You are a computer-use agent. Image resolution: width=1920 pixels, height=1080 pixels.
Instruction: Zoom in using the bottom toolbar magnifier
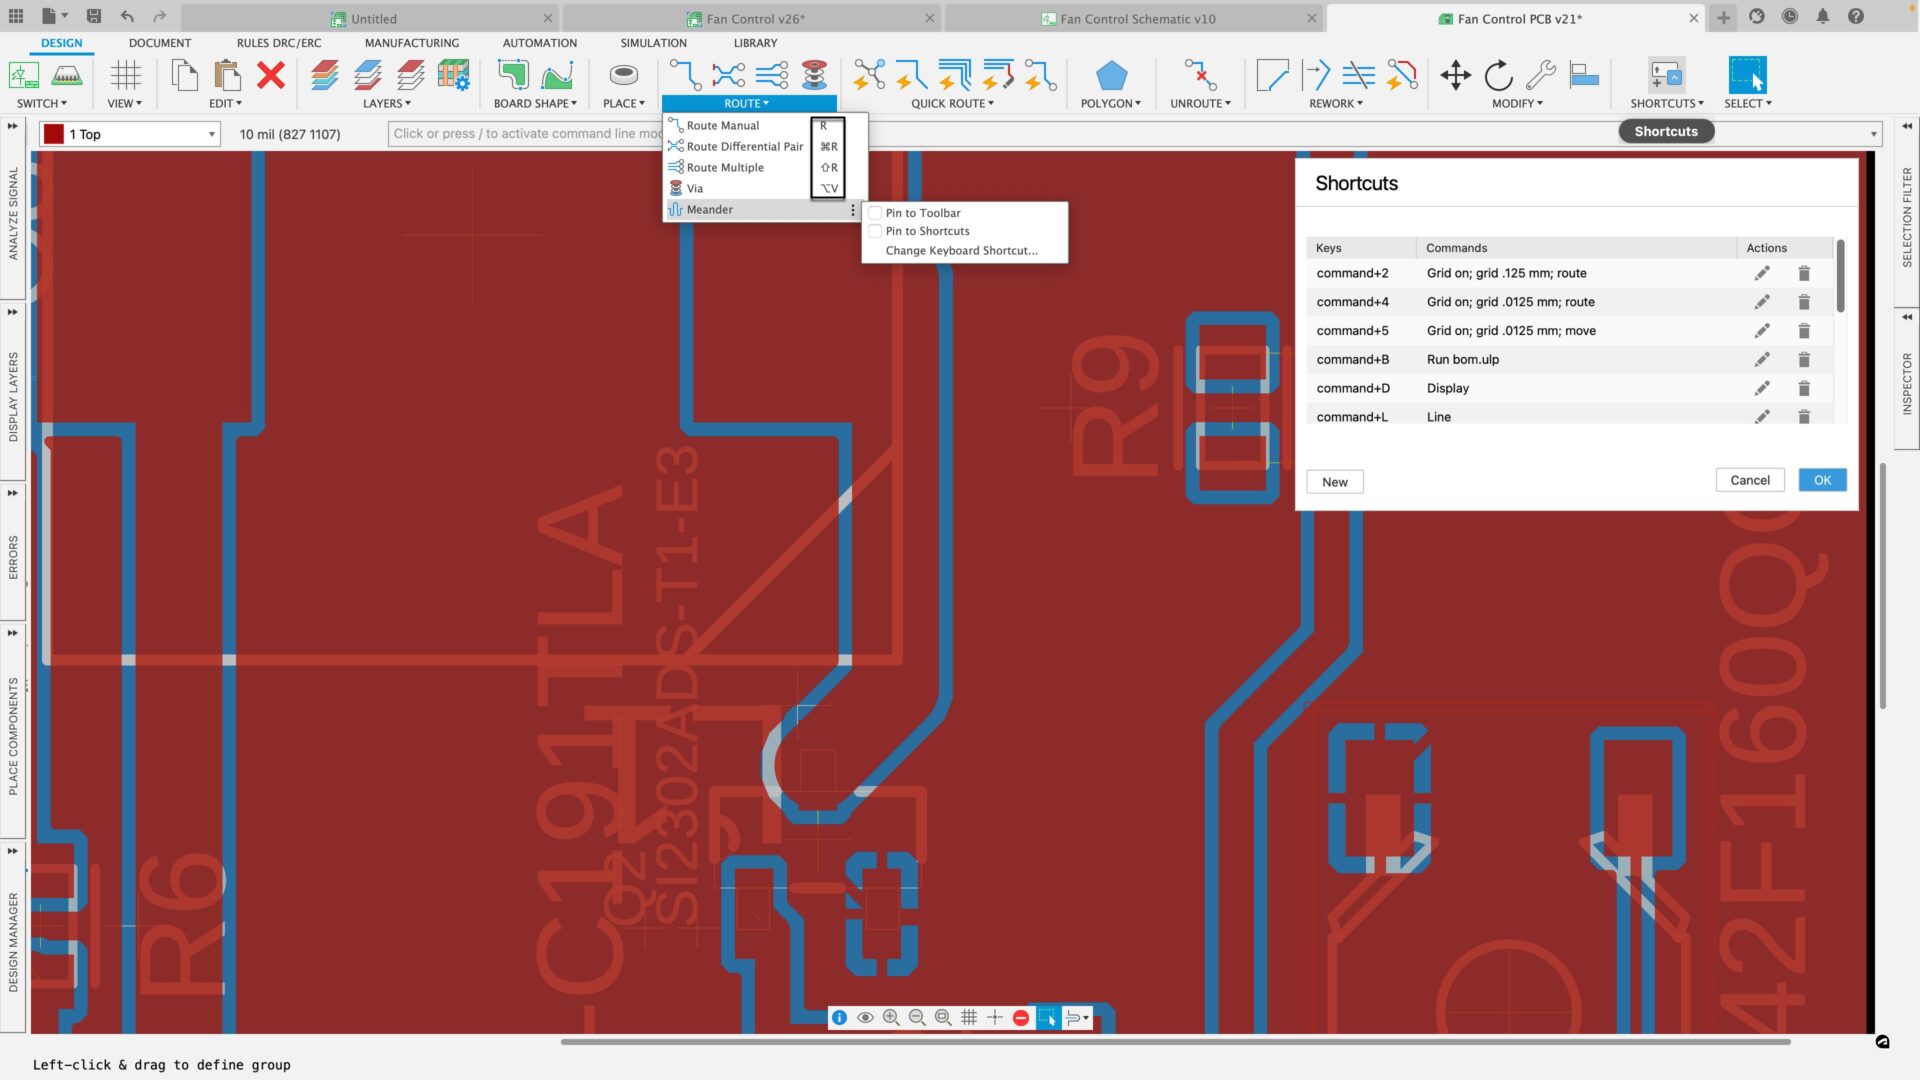[x=891, y=1017]
